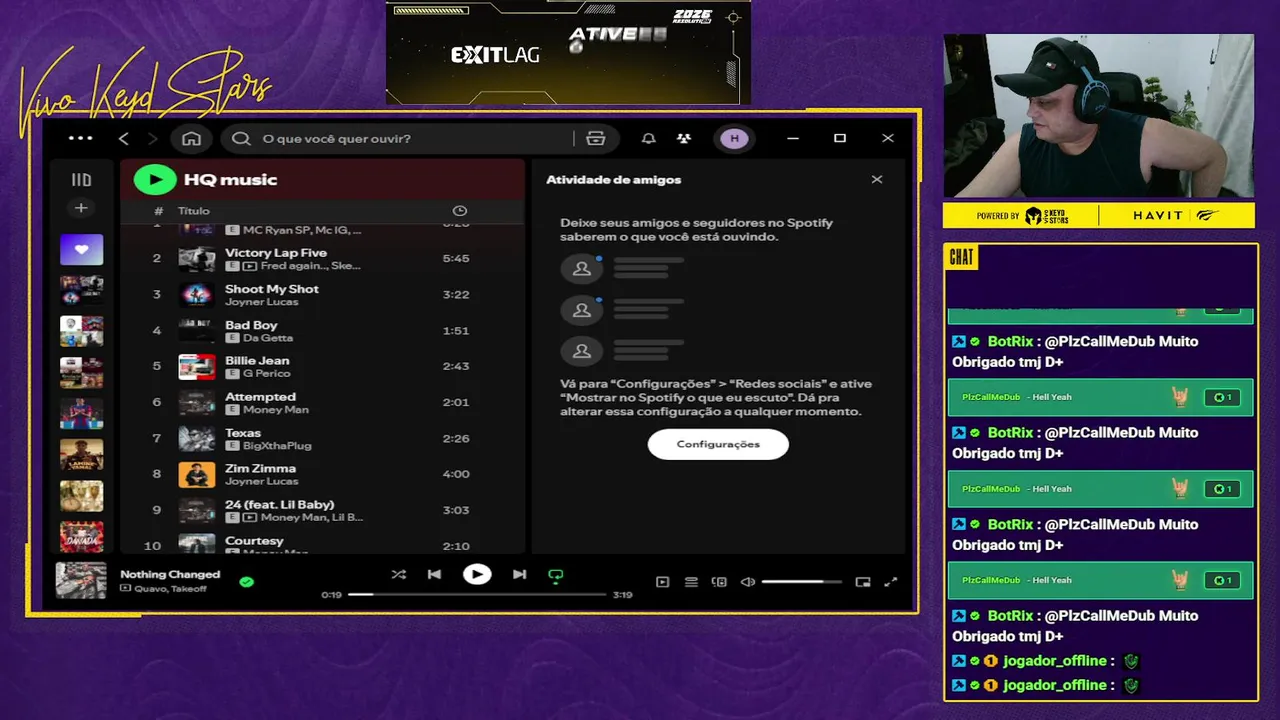This screenshot has width=1280, height=720.
Task: Click the Zim Zimma album cover thumbnail
Action: pyautogui.click(x=197, y=474)
